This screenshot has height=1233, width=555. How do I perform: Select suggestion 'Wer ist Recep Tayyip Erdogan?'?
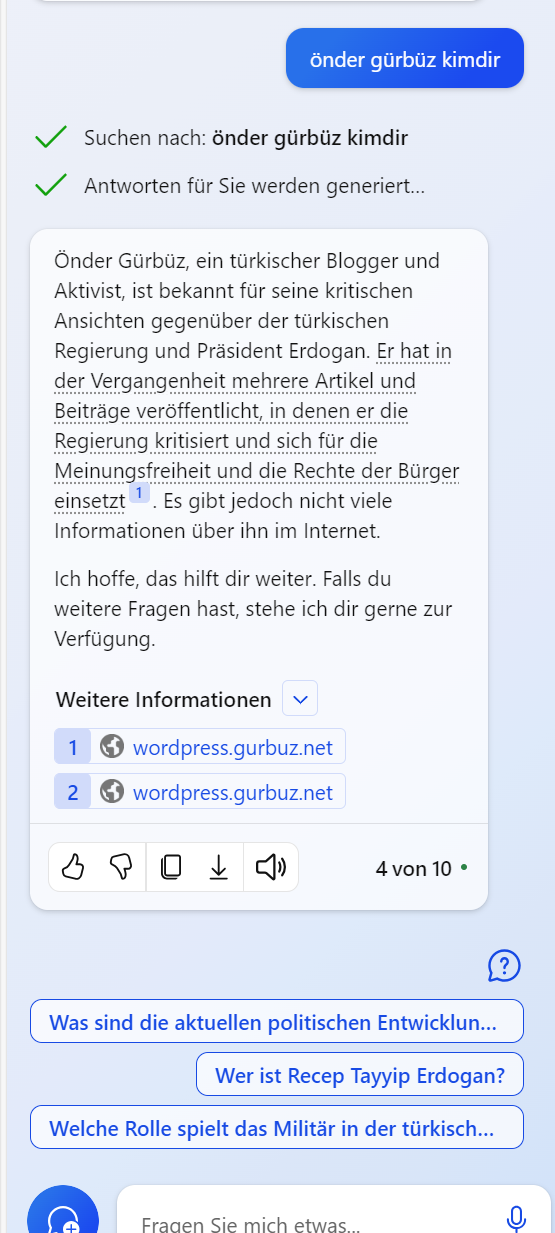[x=360, y=1074]
